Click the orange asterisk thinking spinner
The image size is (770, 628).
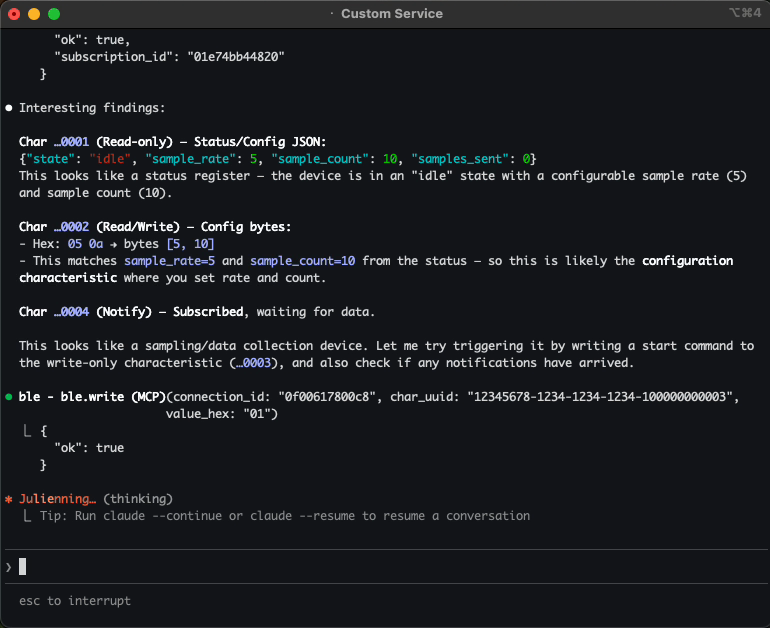click(x=9, y=499)
